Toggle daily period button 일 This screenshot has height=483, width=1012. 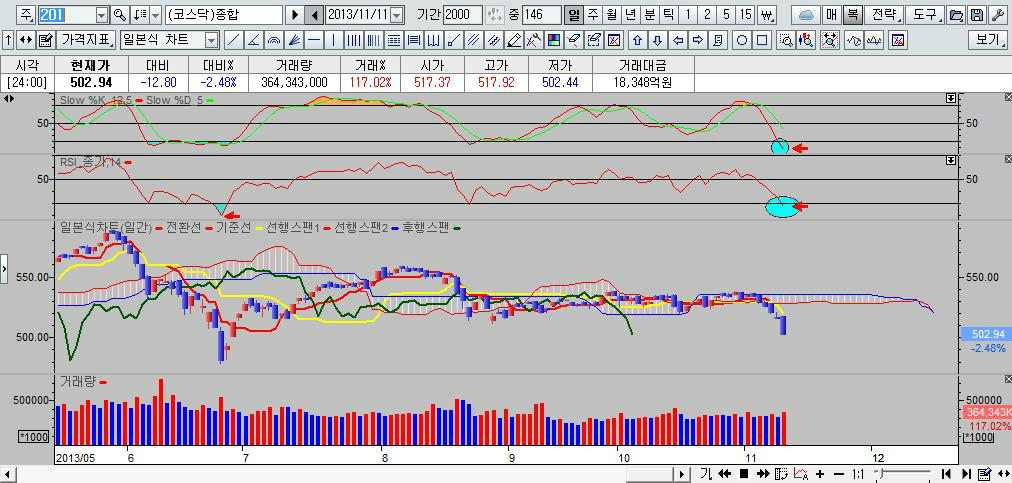pos(573,15)
